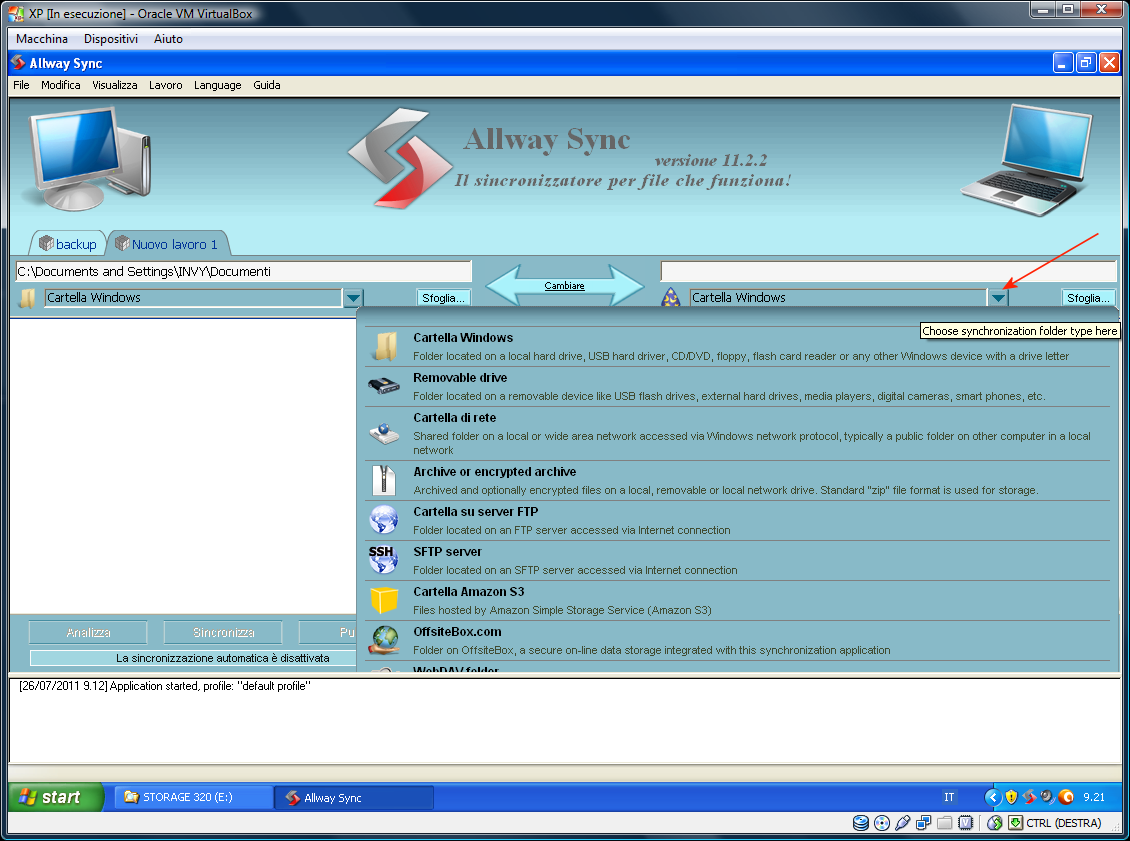Click the "Application started" log entry
Viewport: 1130px width, 841px height.
[x=165, y=686]
